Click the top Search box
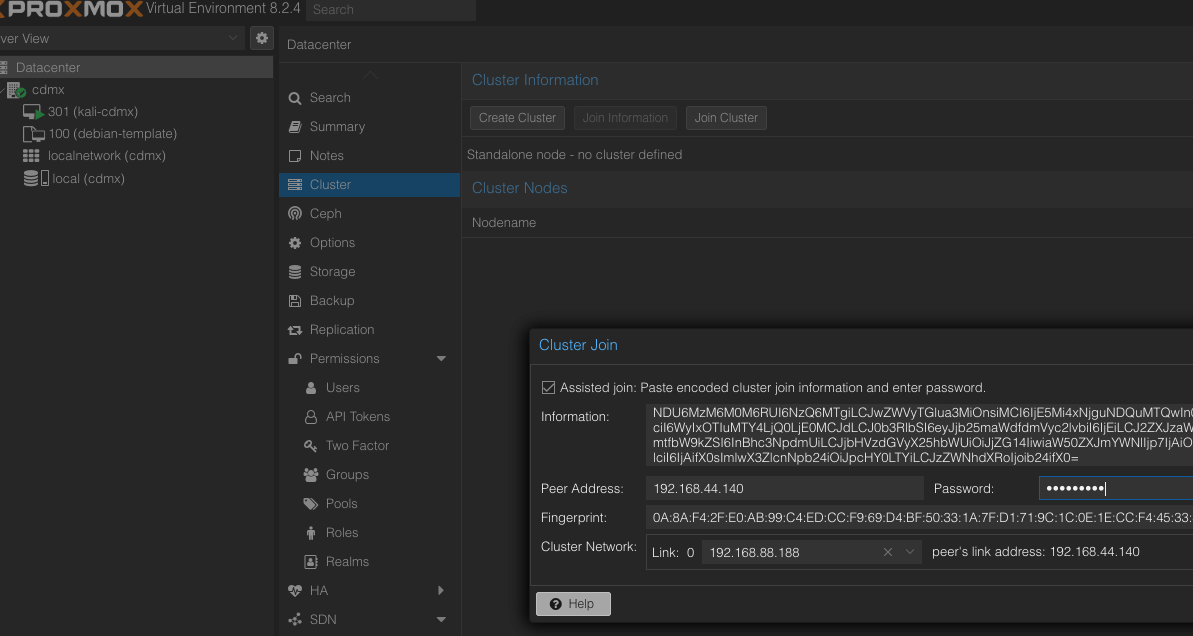This screenshot has width=1193, height=636. coord(390,10)
